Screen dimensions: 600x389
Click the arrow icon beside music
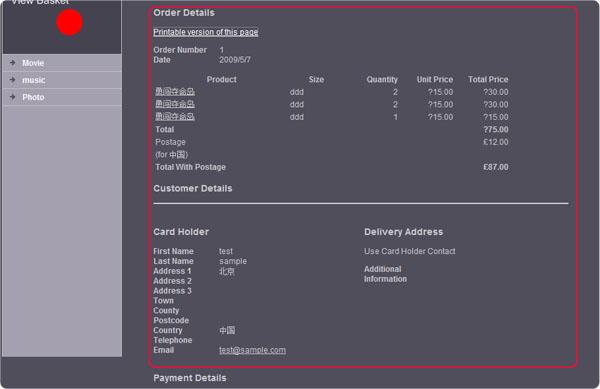[x=13, y=80]
